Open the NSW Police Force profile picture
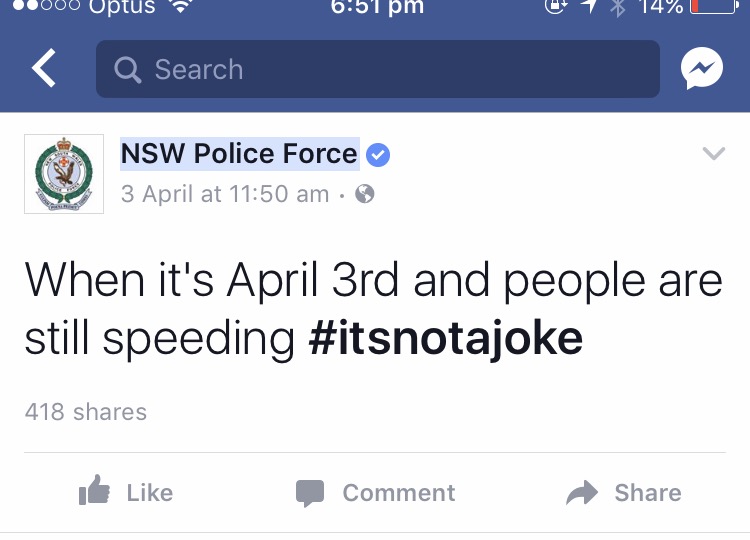Screen dimensions: 750x540 click(x=64, y=174)
